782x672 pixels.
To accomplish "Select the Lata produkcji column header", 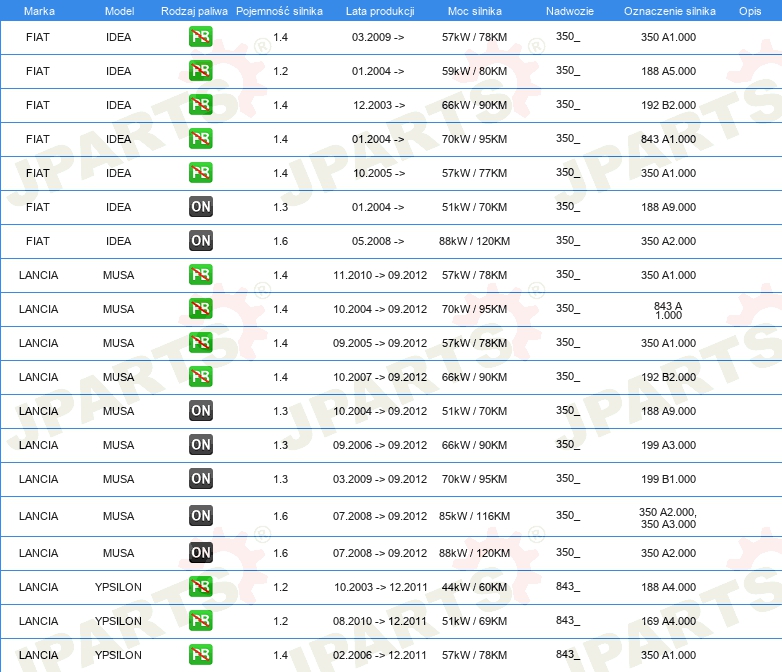I will [x=380, y=11].
